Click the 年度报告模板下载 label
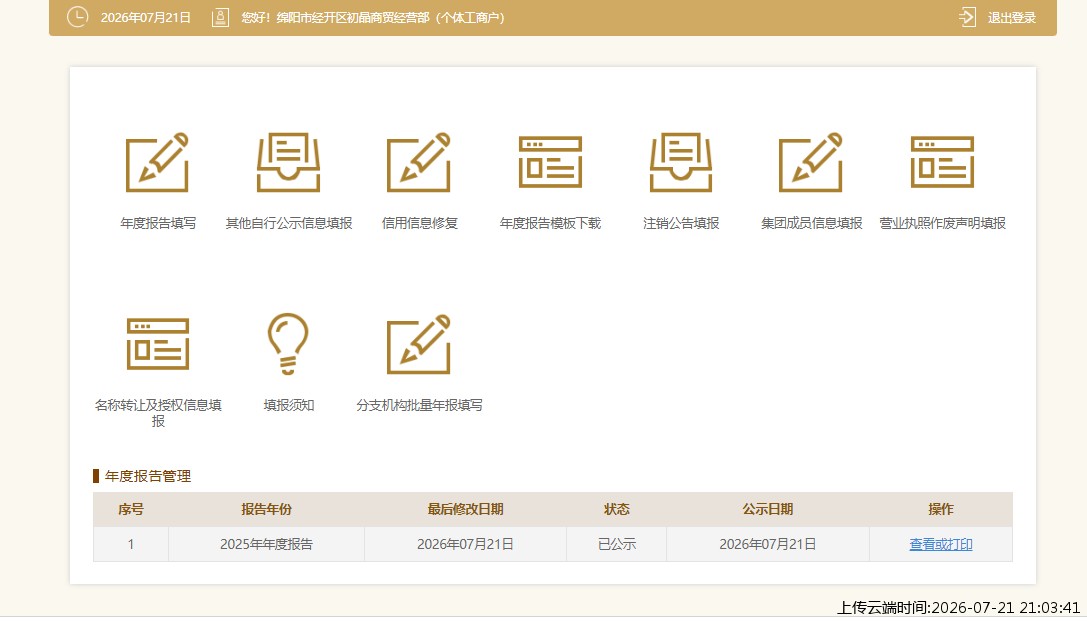Screen dimensions: 1087x621 point(550,223)
